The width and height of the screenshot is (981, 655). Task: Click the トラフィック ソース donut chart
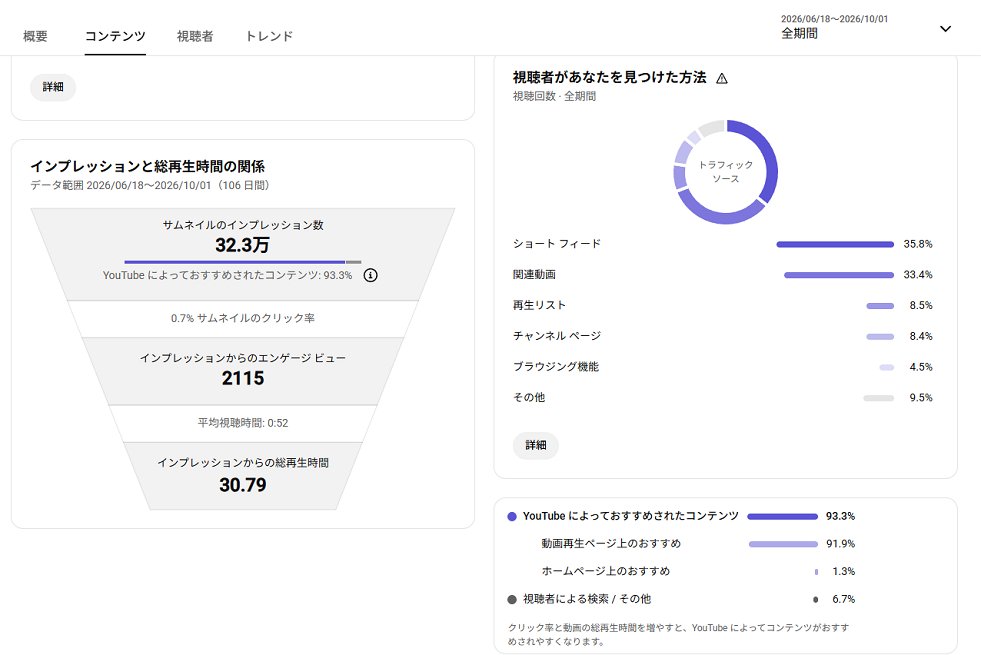726,172
